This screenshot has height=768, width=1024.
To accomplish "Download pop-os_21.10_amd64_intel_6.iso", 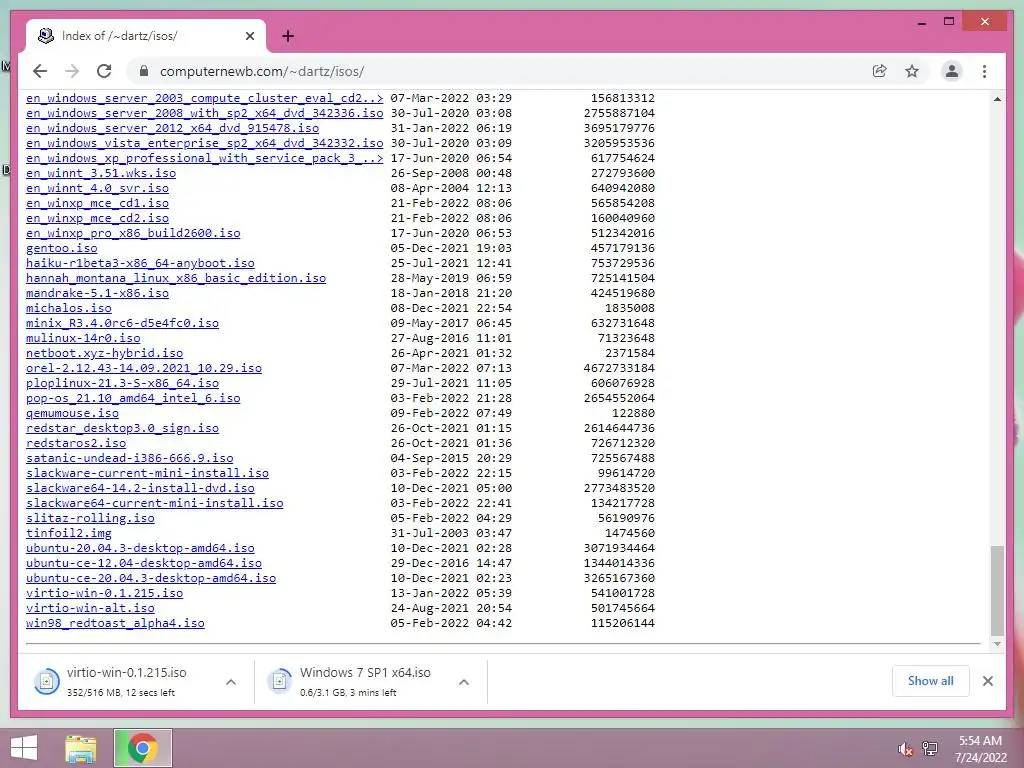I will point(133,398).
